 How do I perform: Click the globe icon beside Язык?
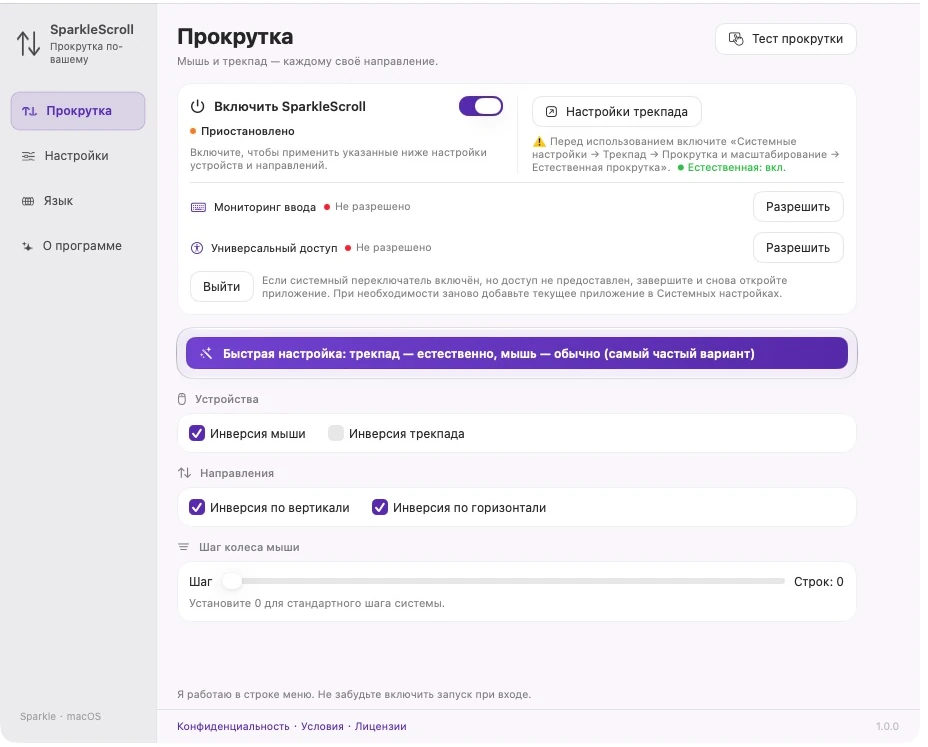tap(28, 201)
